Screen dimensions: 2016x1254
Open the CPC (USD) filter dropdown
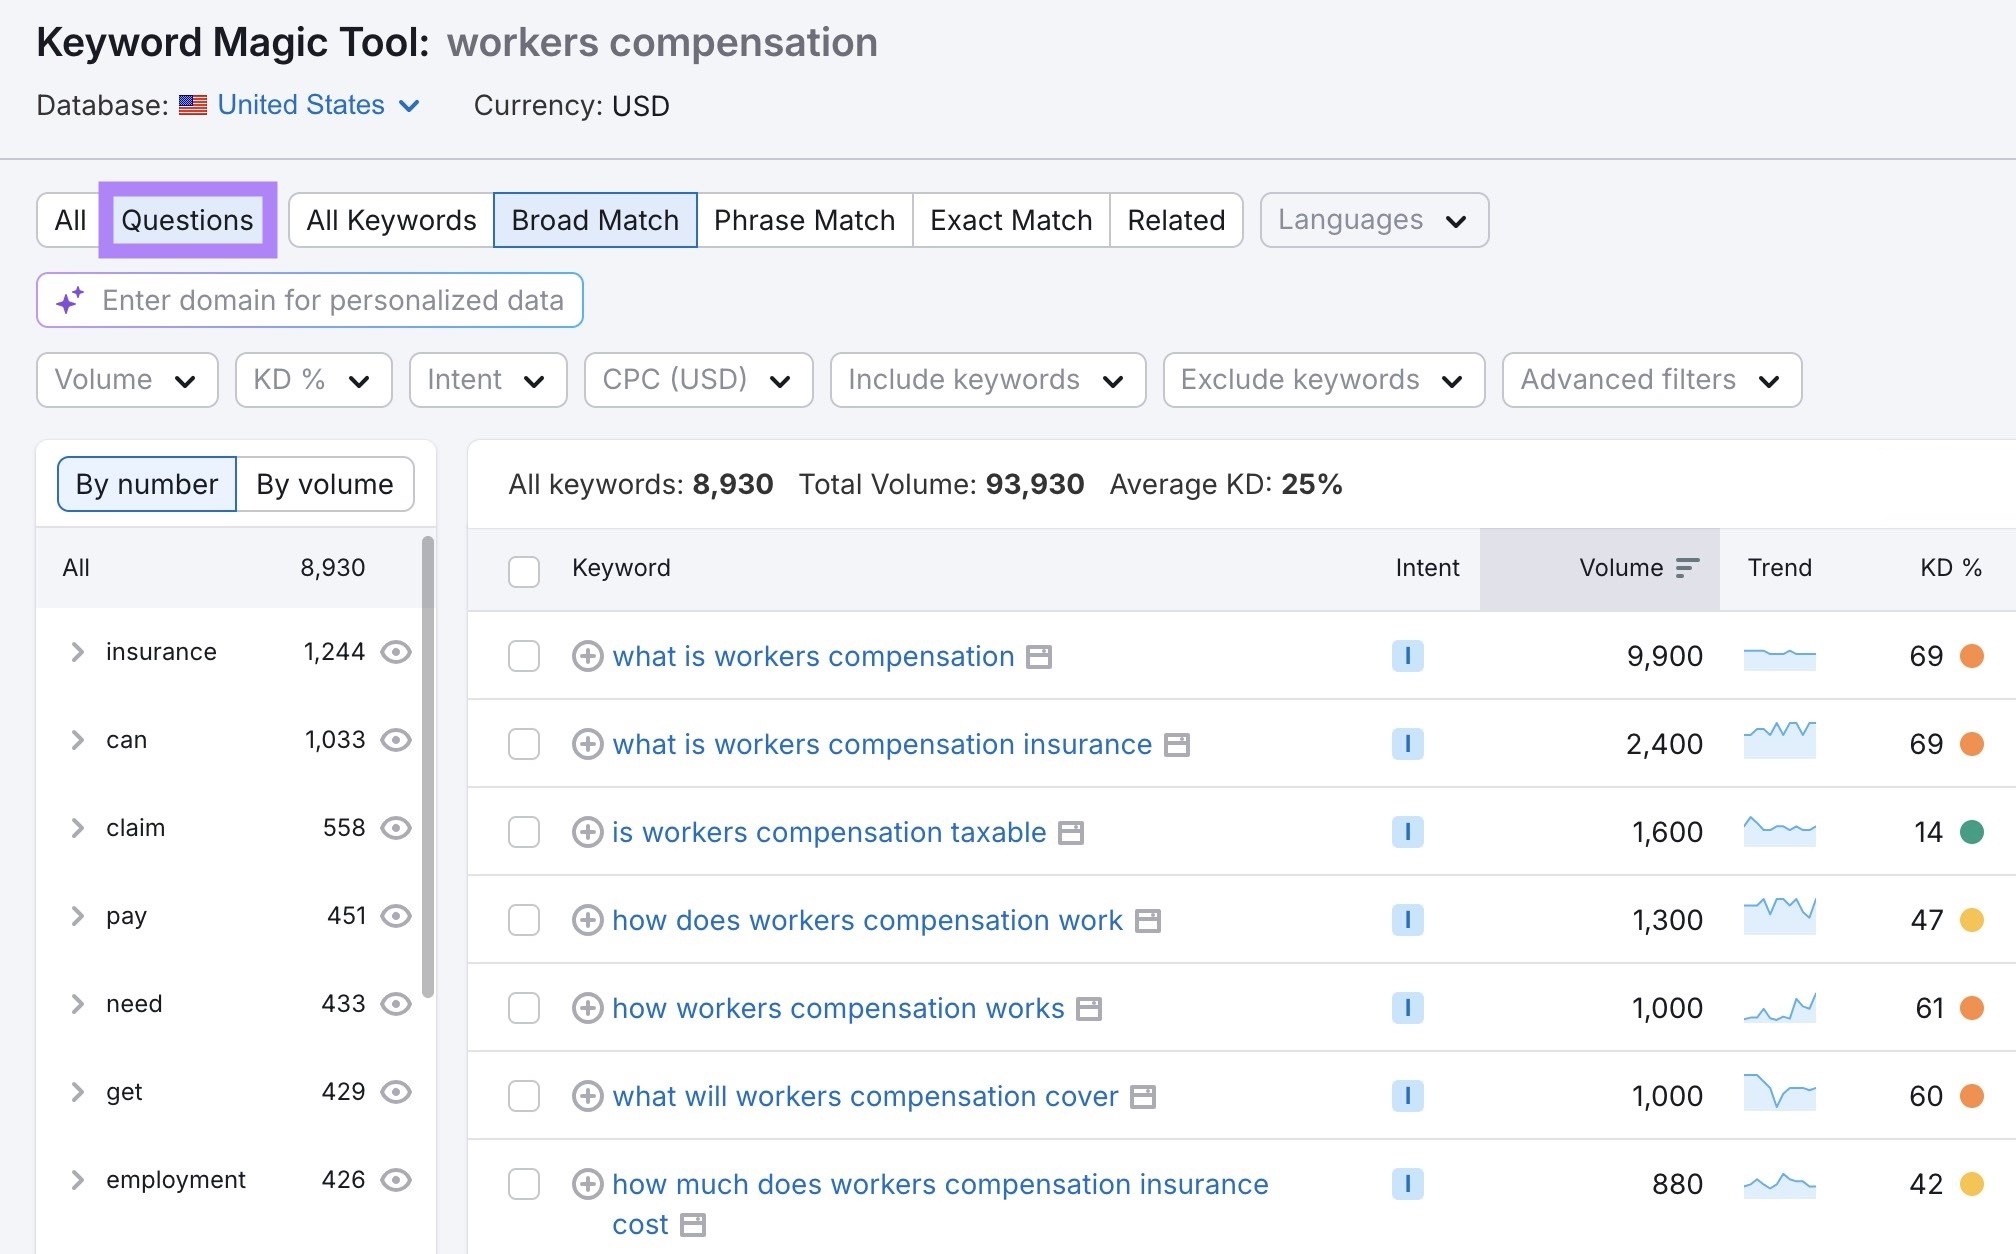pyautogui.click(x=698, y=380)
